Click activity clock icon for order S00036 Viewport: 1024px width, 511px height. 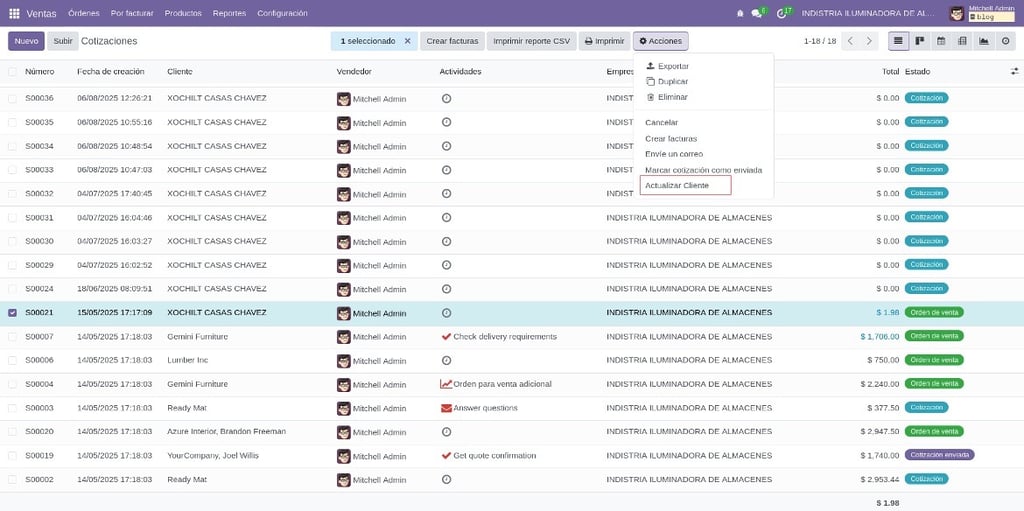click(446, 98)
